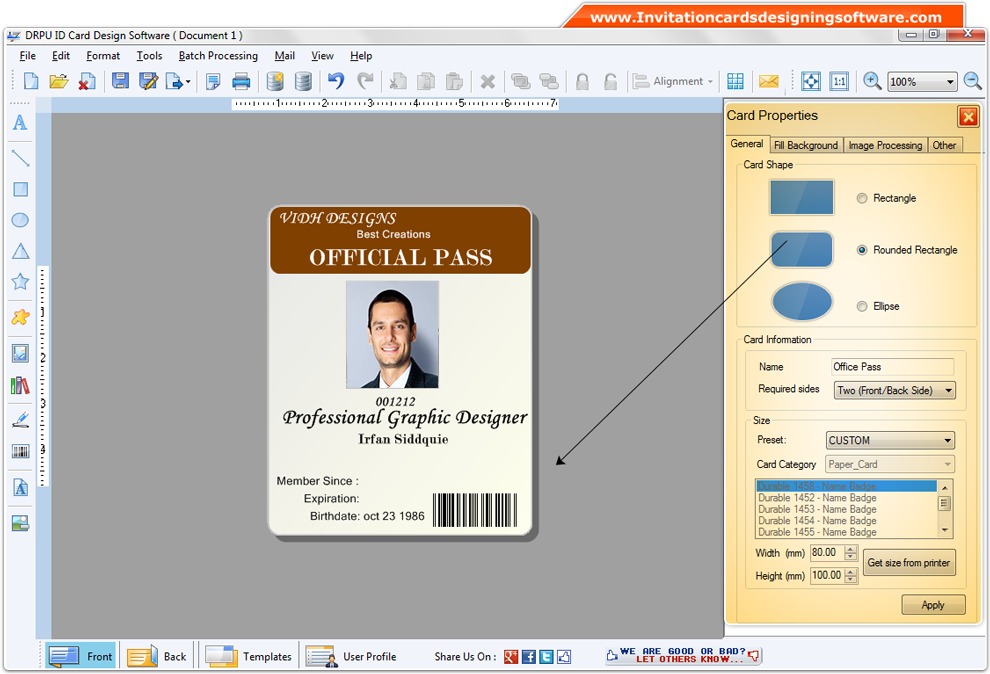Click the Front side button
Image resolution: width=990 pixels, height=674 pixels.
pyautogui.click(x=81, y=656)
